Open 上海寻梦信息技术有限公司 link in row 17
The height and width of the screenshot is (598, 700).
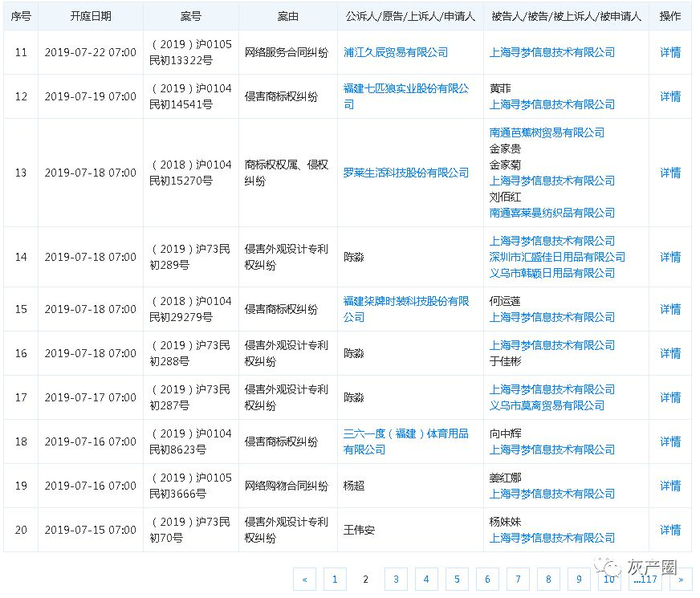552,390
